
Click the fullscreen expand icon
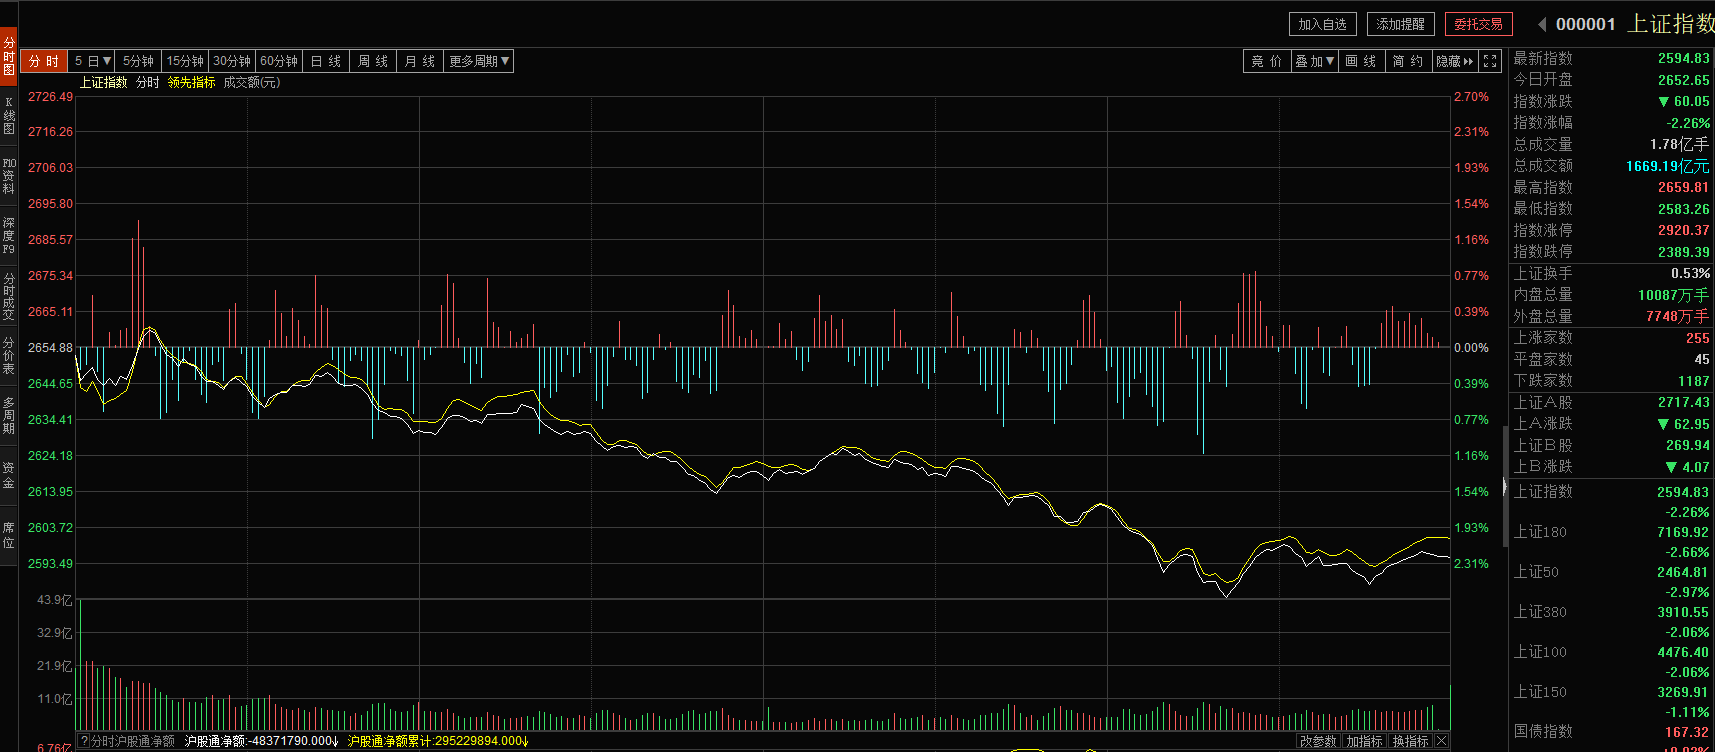pyautogui.click(x=1490, y=61)
